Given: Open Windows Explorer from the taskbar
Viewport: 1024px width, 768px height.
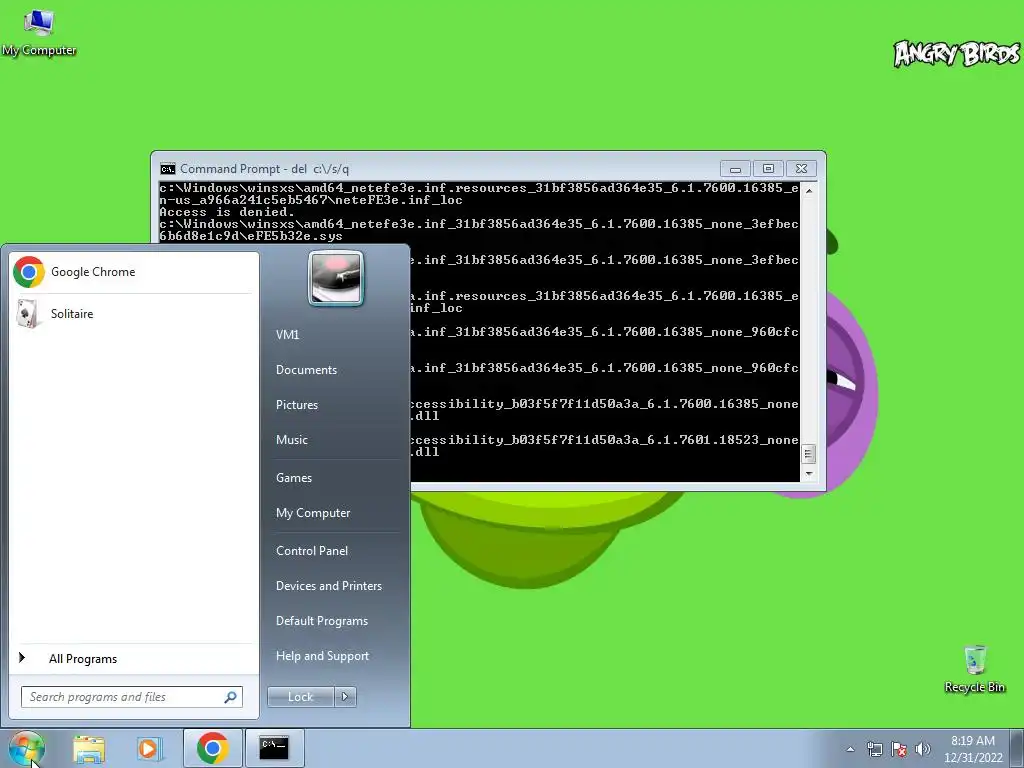Looking at the screenshot, I should [89, 748].
